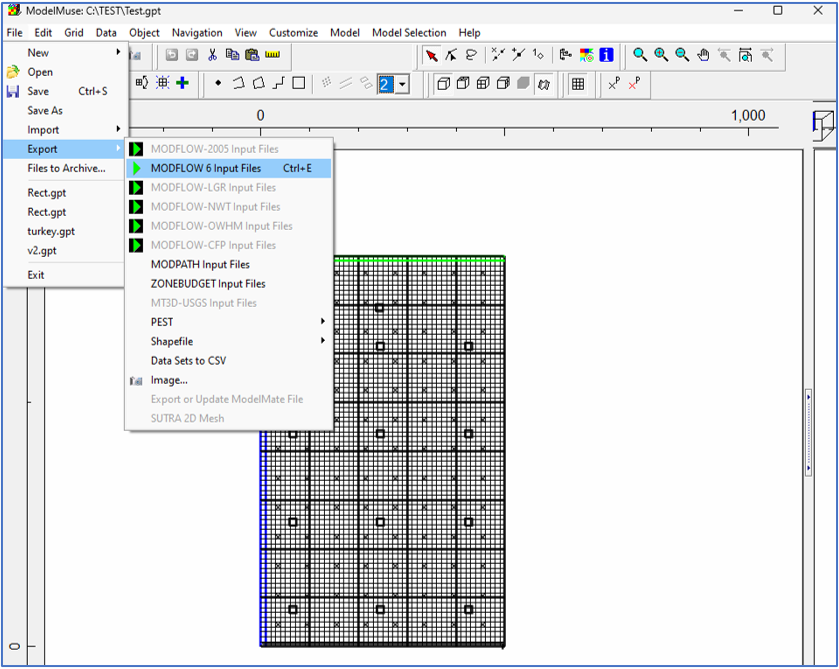
Task: Click the insert vertex tool icon
Action: tap(498, 55)
